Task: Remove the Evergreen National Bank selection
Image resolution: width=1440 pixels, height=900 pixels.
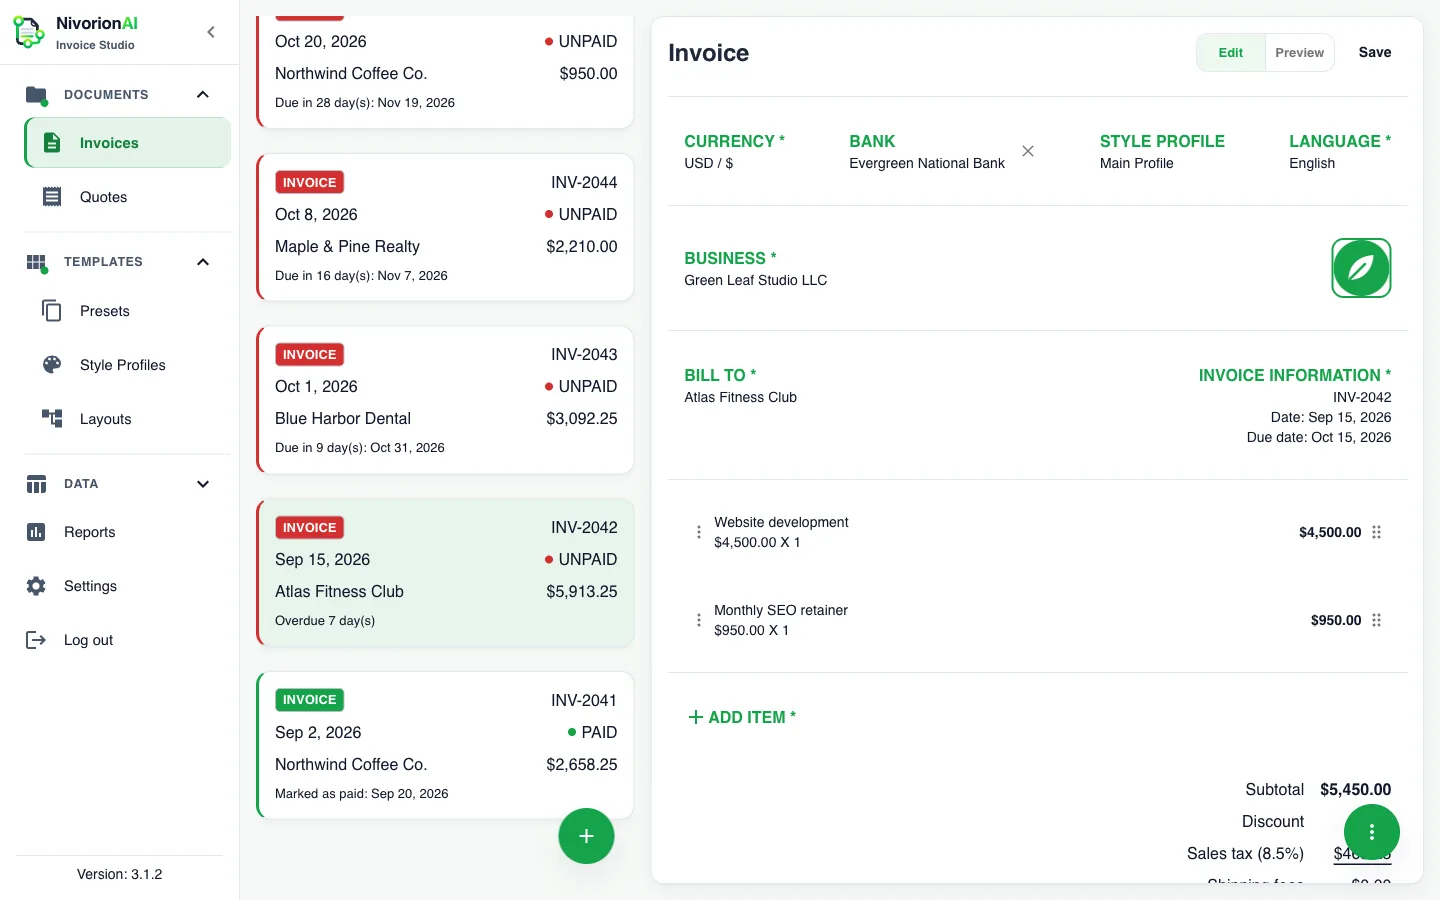Action: (x=1028, y=151)
